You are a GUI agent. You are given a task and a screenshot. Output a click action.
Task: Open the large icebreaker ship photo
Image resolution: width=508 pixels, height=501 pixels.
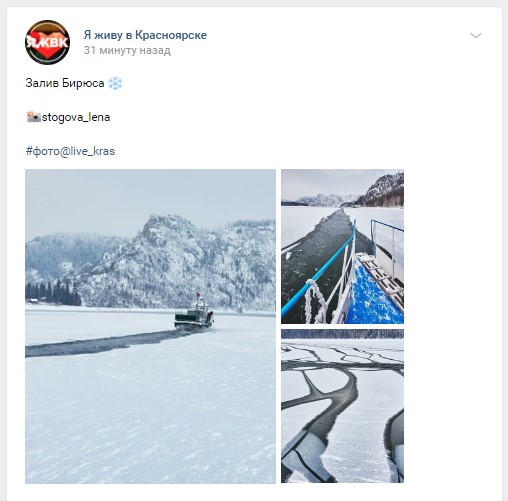click(150, 326)
